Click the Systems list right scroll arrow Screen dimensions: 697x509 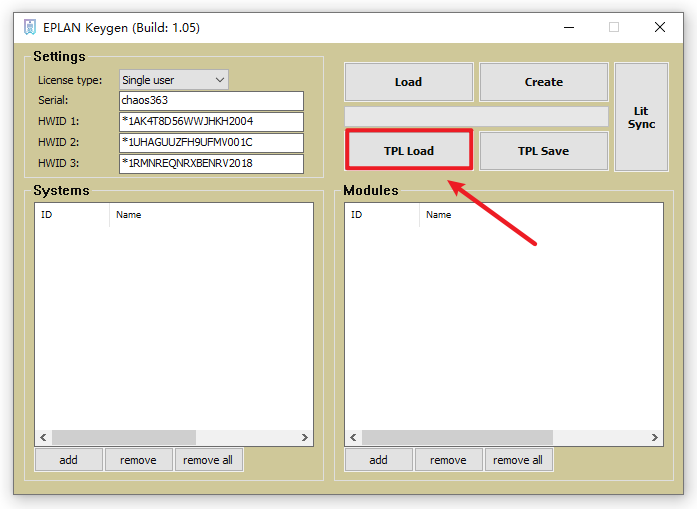(x=305, y=438)
